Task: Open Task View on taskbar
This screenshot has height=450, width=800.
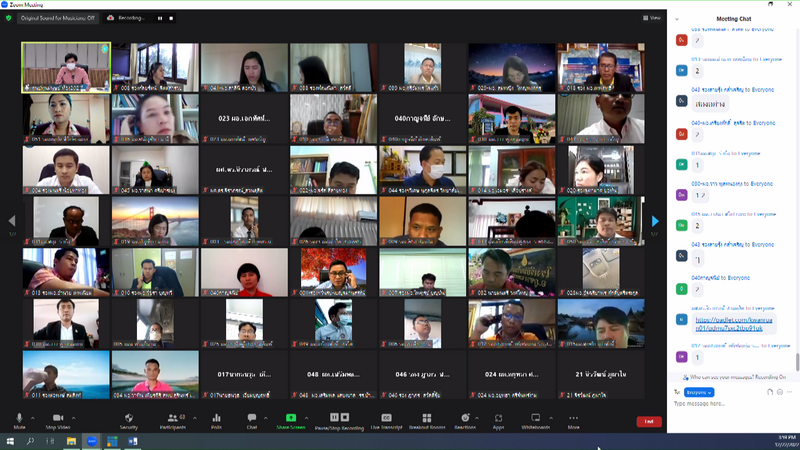Action: click(x=50, y=441)
